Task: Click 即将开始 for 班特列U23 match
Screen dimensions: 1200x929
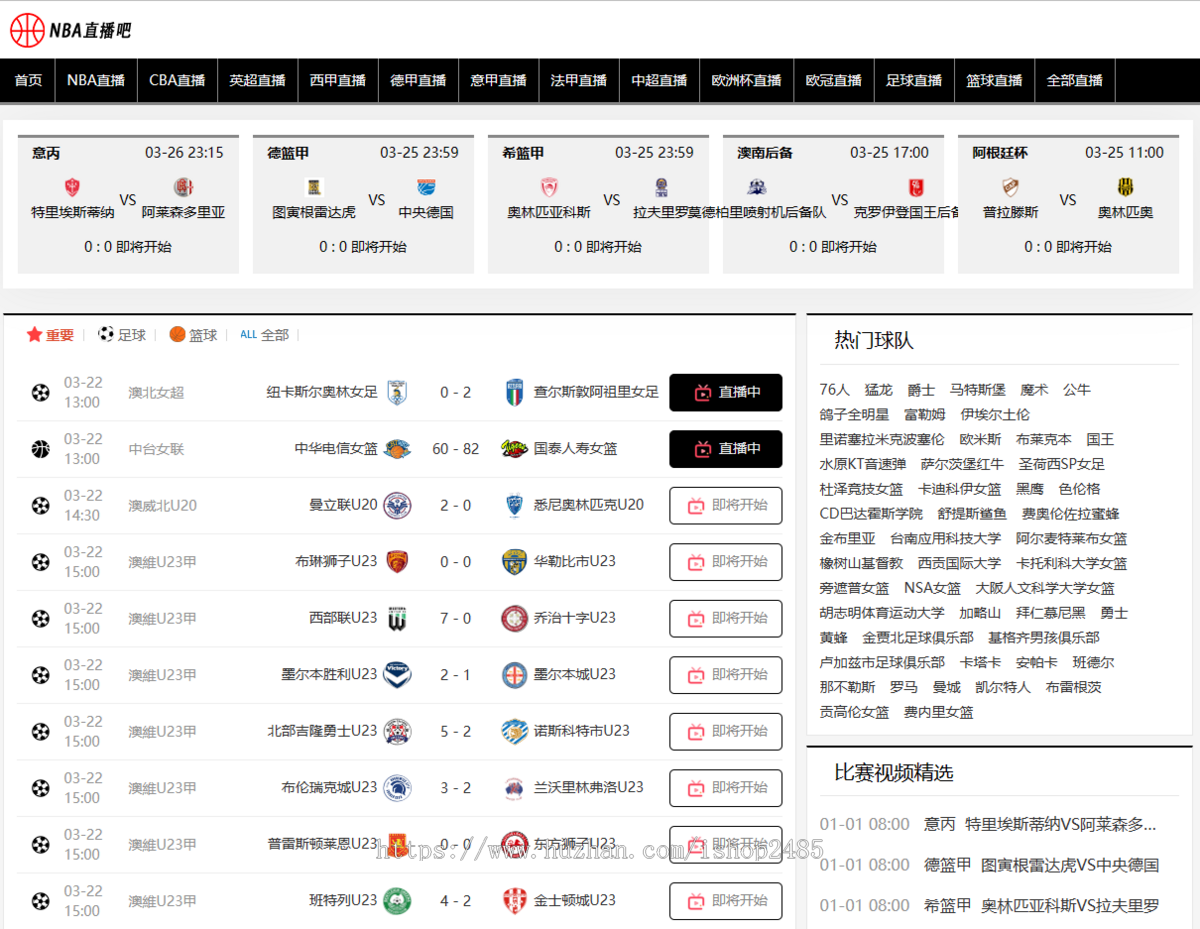Action: [x=726, y=901]
